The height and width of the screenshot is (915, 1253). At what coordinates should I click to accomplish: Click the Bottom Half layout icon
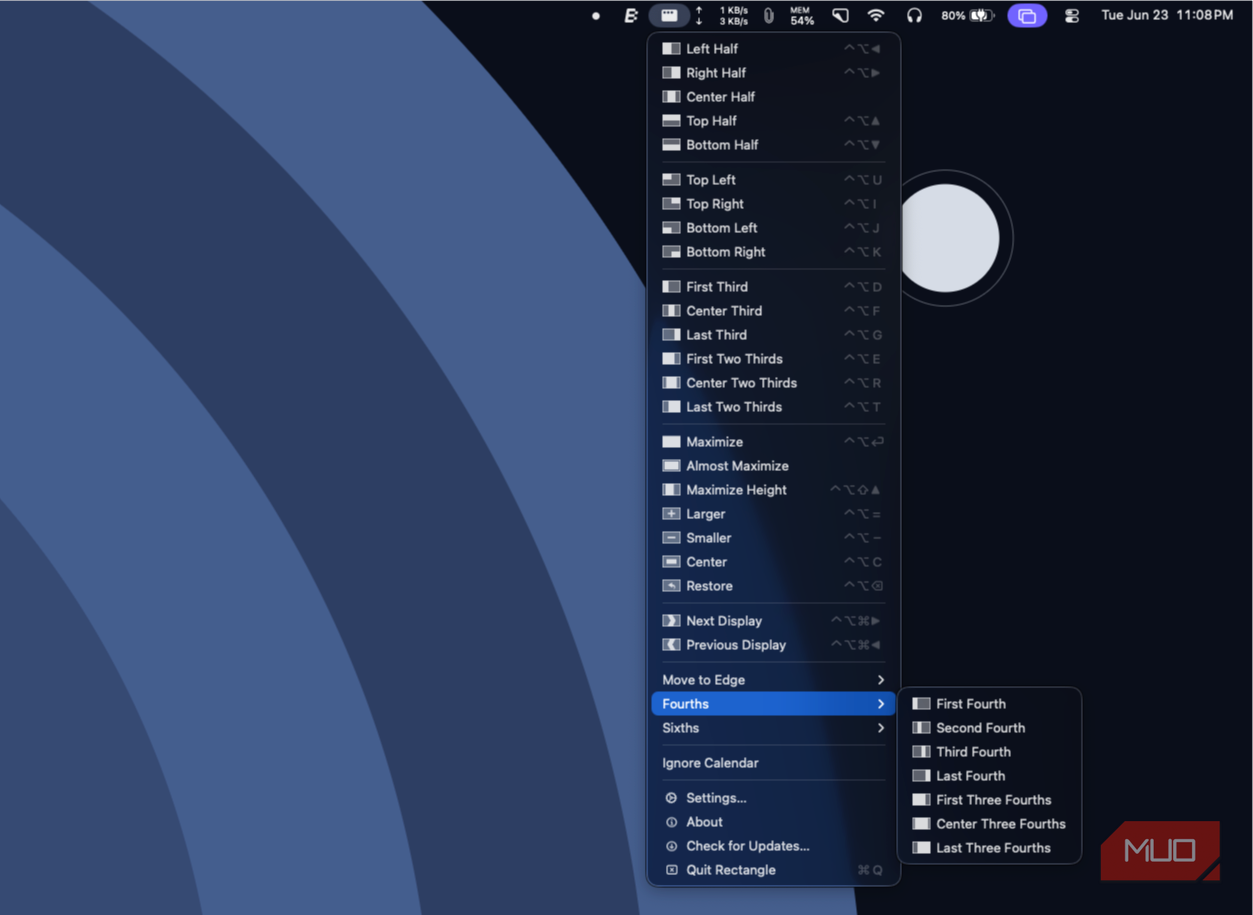pos(671,145)
